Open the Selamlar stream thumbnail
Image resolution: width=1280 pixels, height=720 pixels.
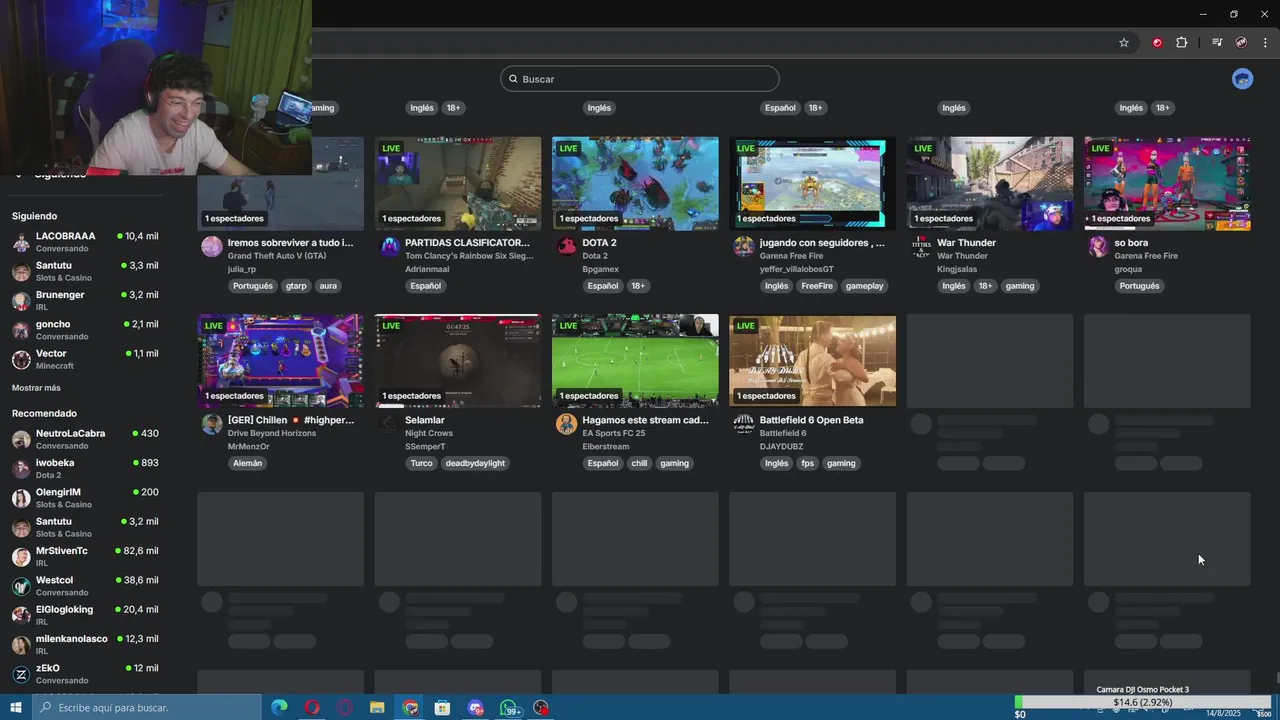(458, 361)
